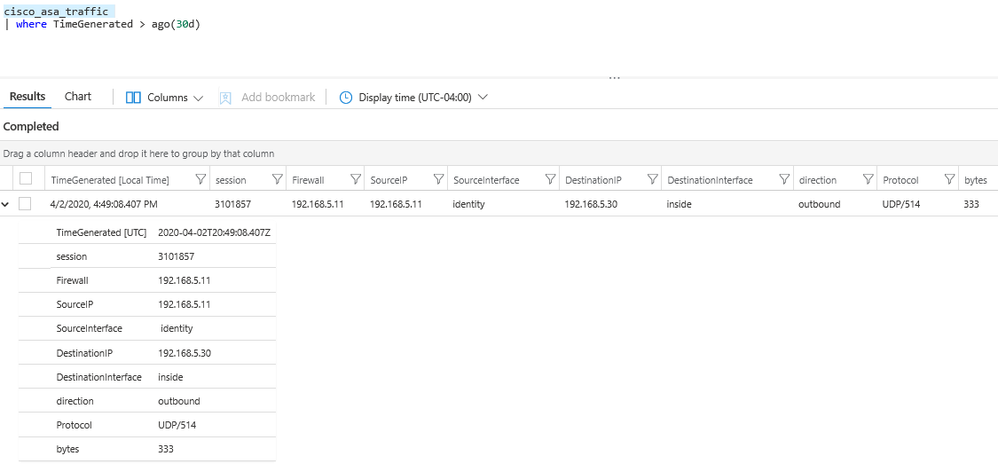
Task: Filter the TimeGenerated column
Action: [x=200, y=179]
